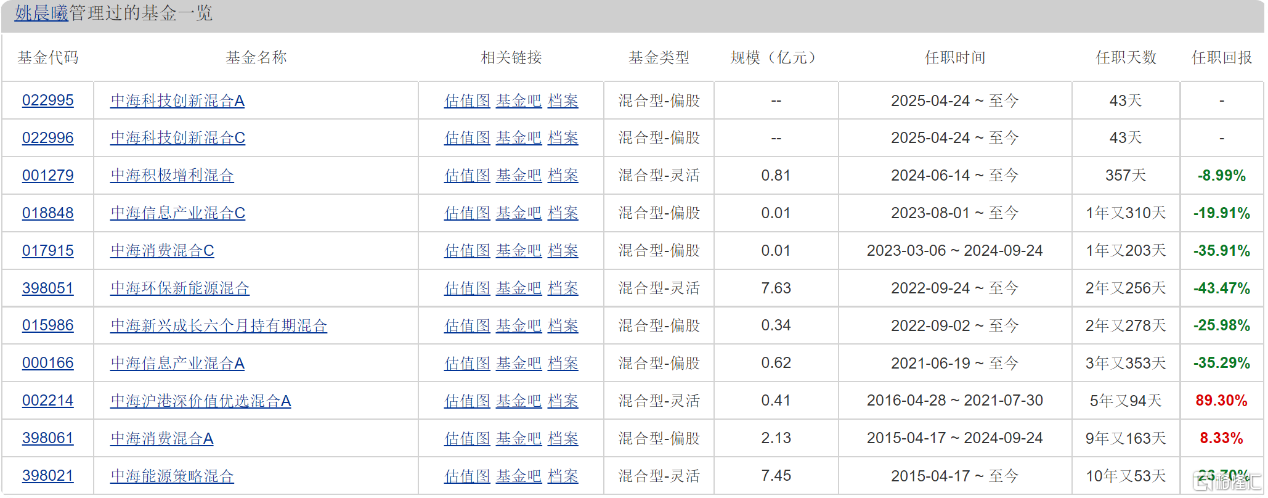Open 中海消费混合C fund page

[x=162, y=251]
